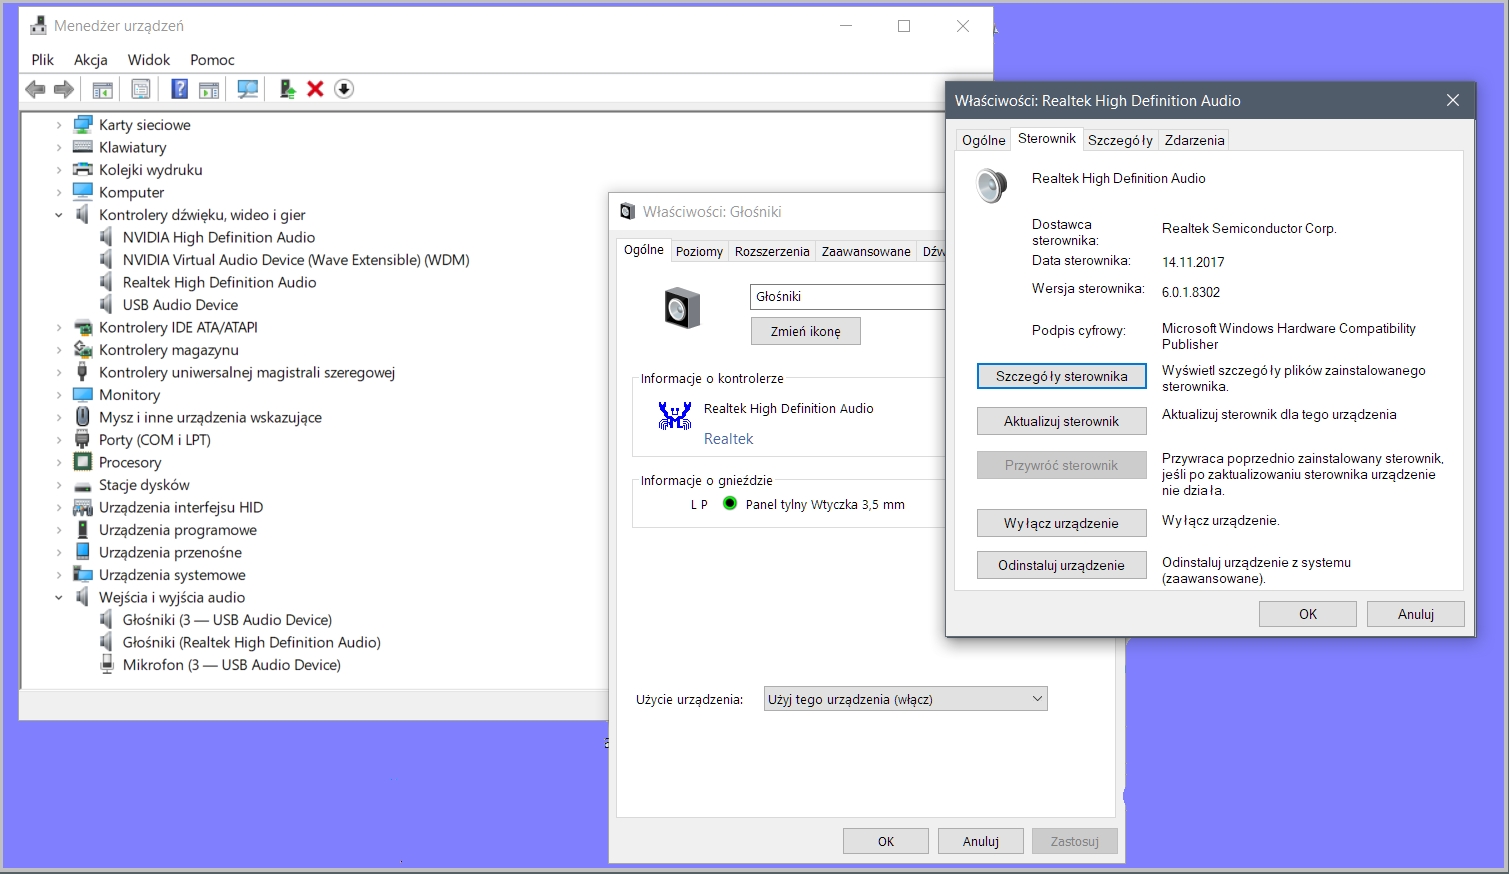Switch to Rozszerzenia tab
The width and height of the screenshot is (1509, 874).
click(772, 251)
